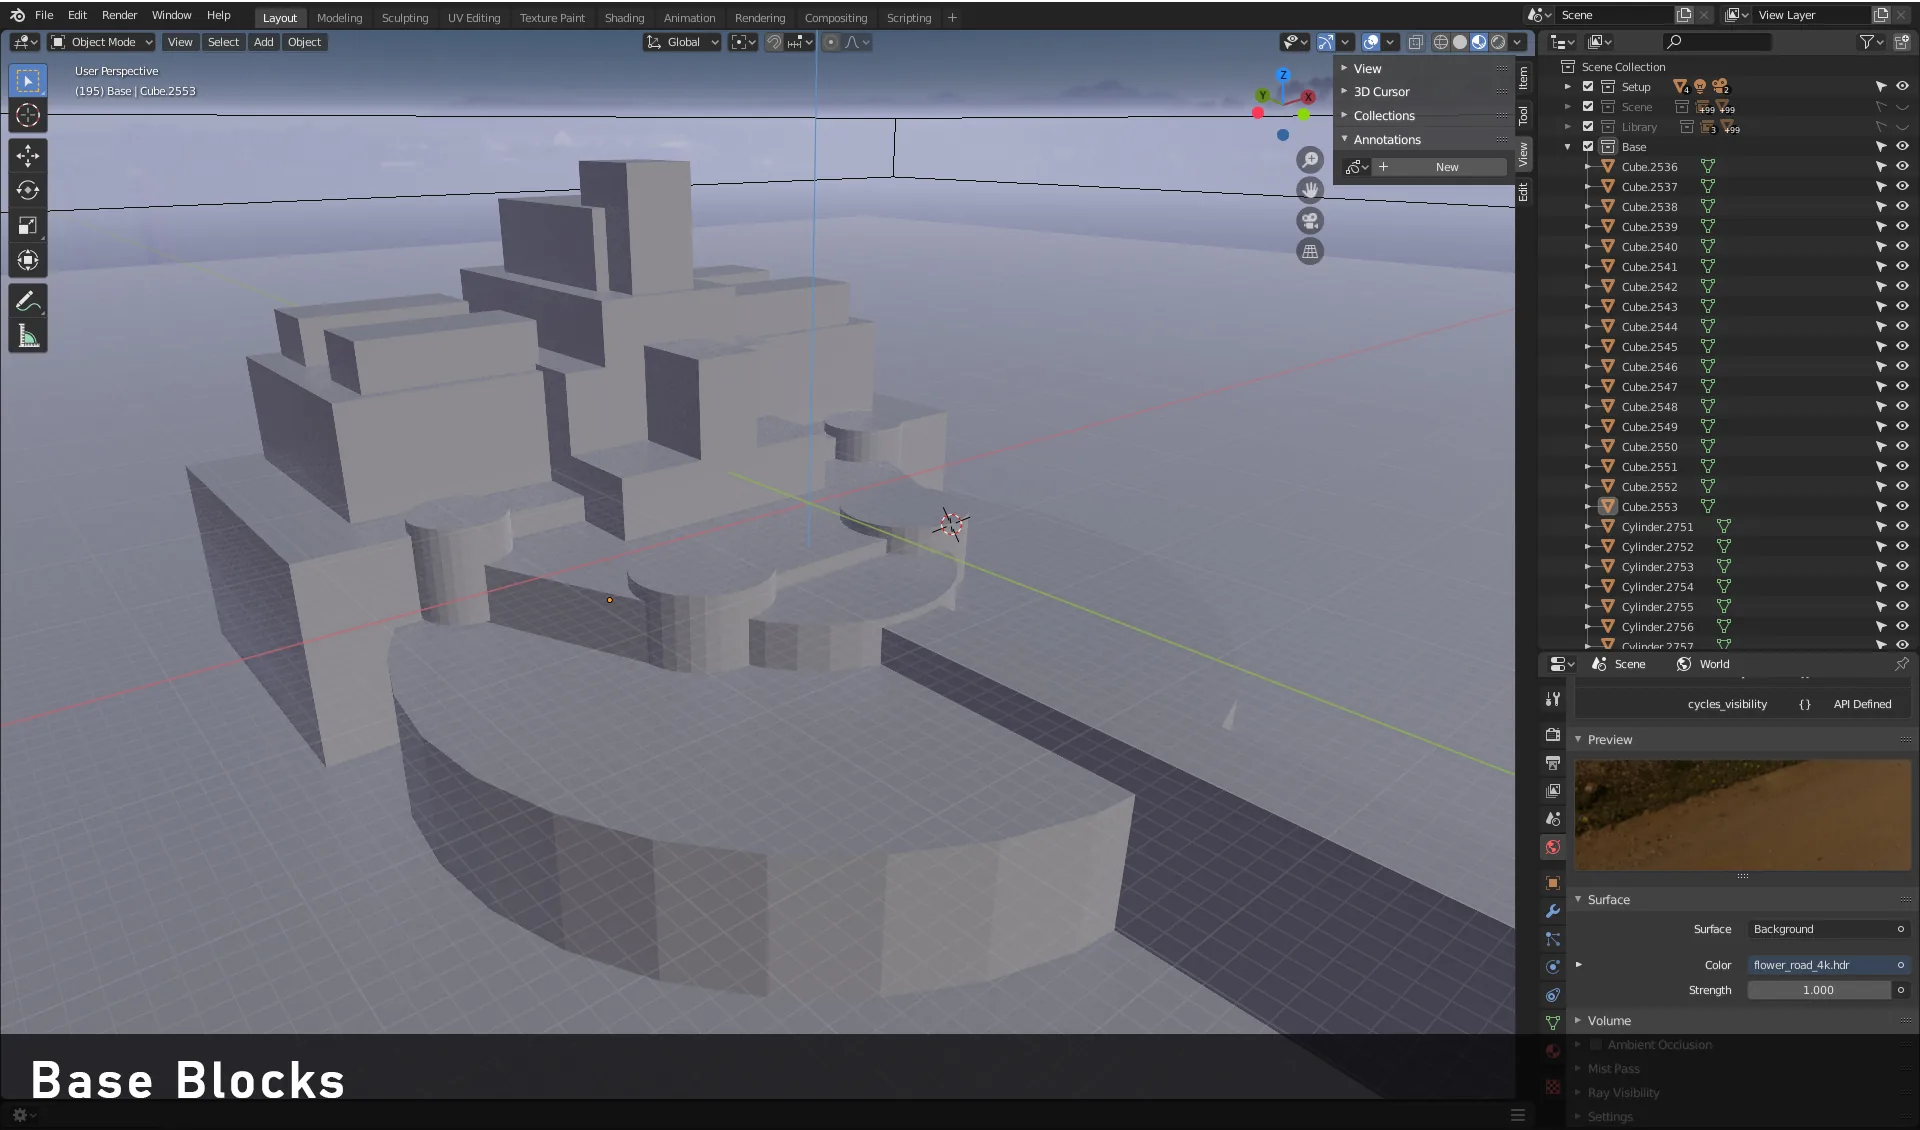Screen dimensions: 1920x1130
Task: Activate the Annotate pencil tool
Action: pyautogui.click(x=28, y=301)
